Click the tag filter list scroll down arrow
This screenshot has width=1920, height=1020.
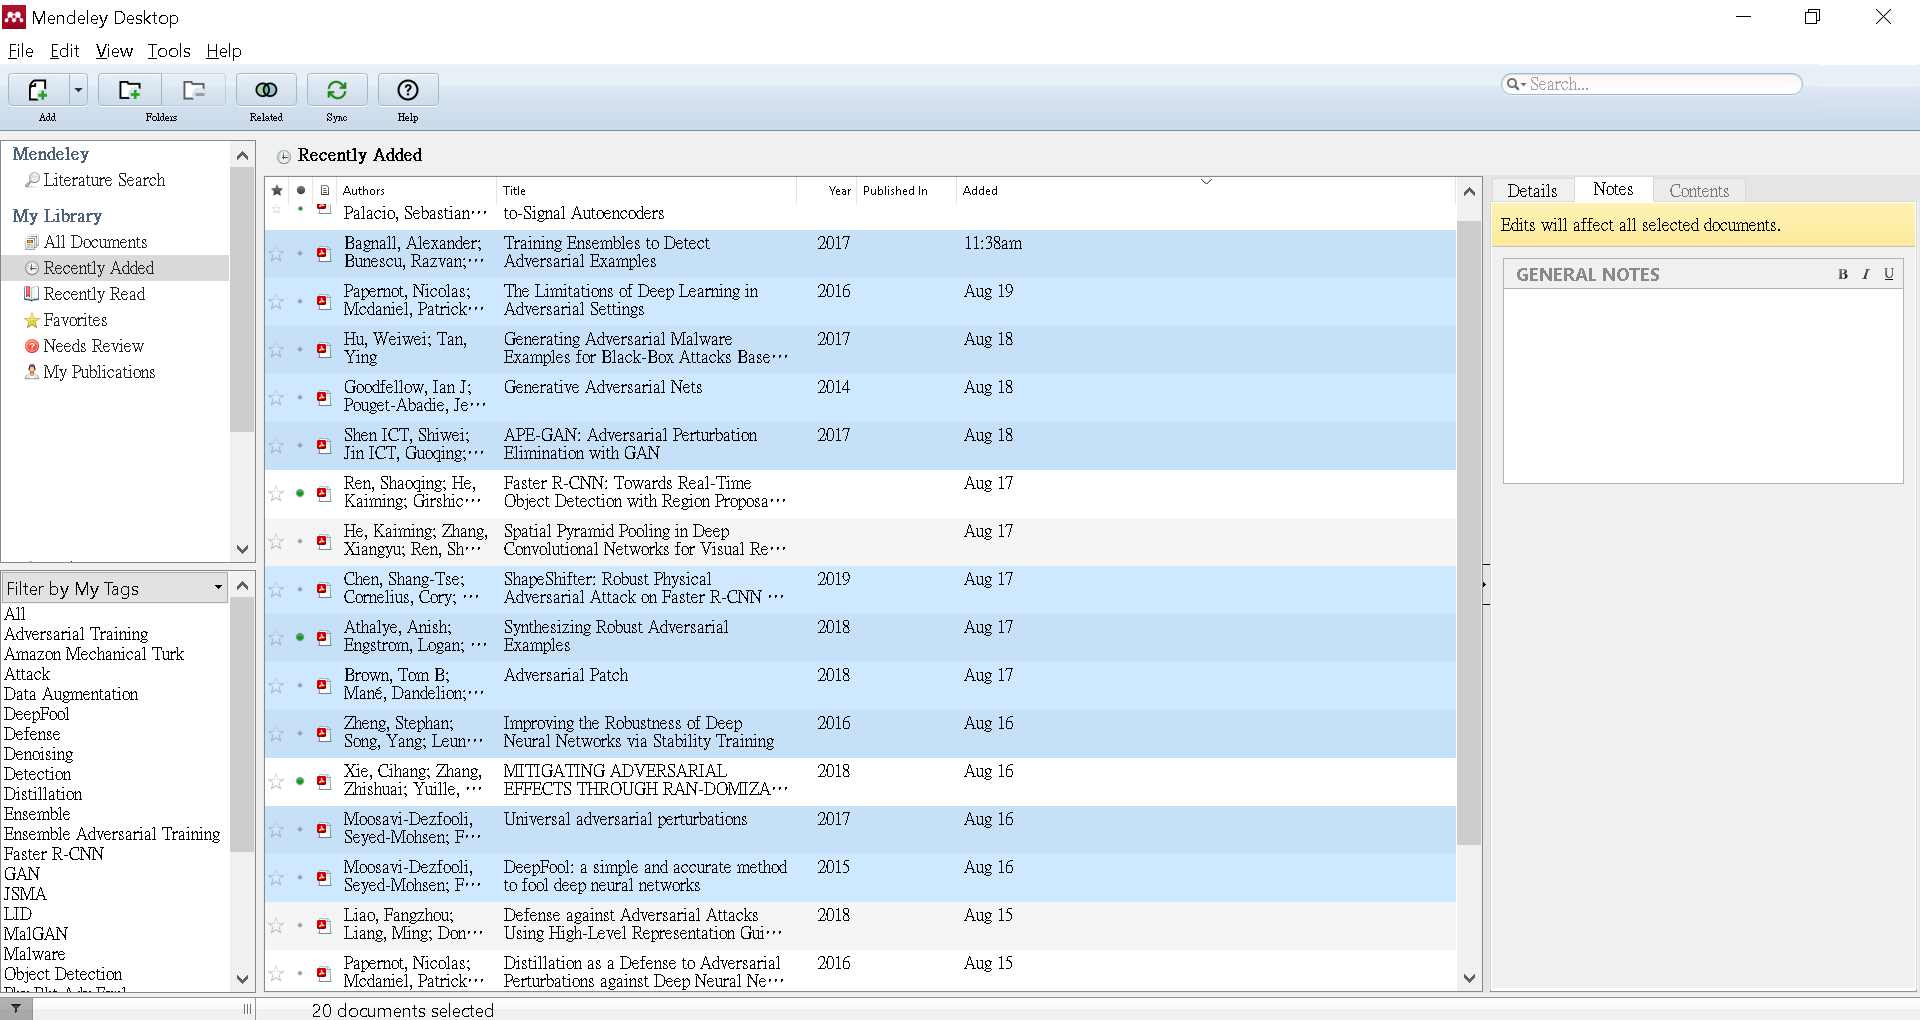[x=242, y=979]
